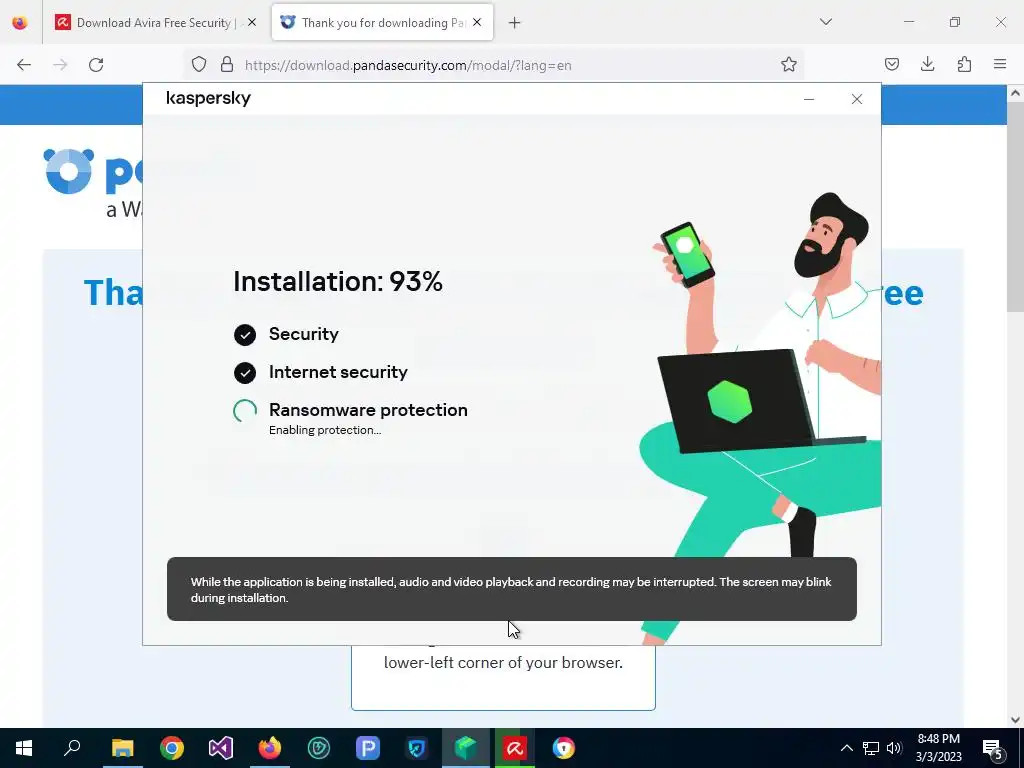This screenshot has height=768, width=1024.
Task: Open the volume control in system tray
Action: pos(895,748)
